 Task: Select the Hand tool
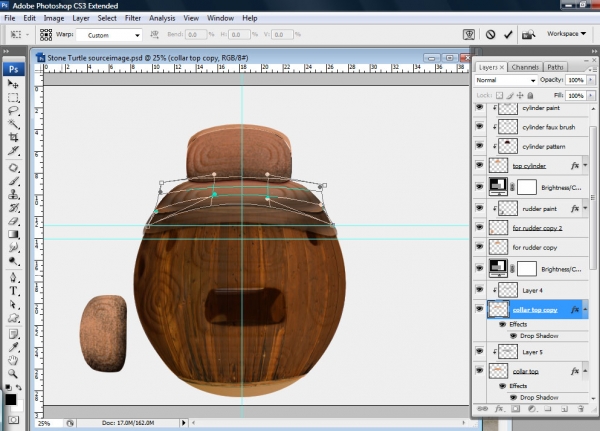point(13,360)
